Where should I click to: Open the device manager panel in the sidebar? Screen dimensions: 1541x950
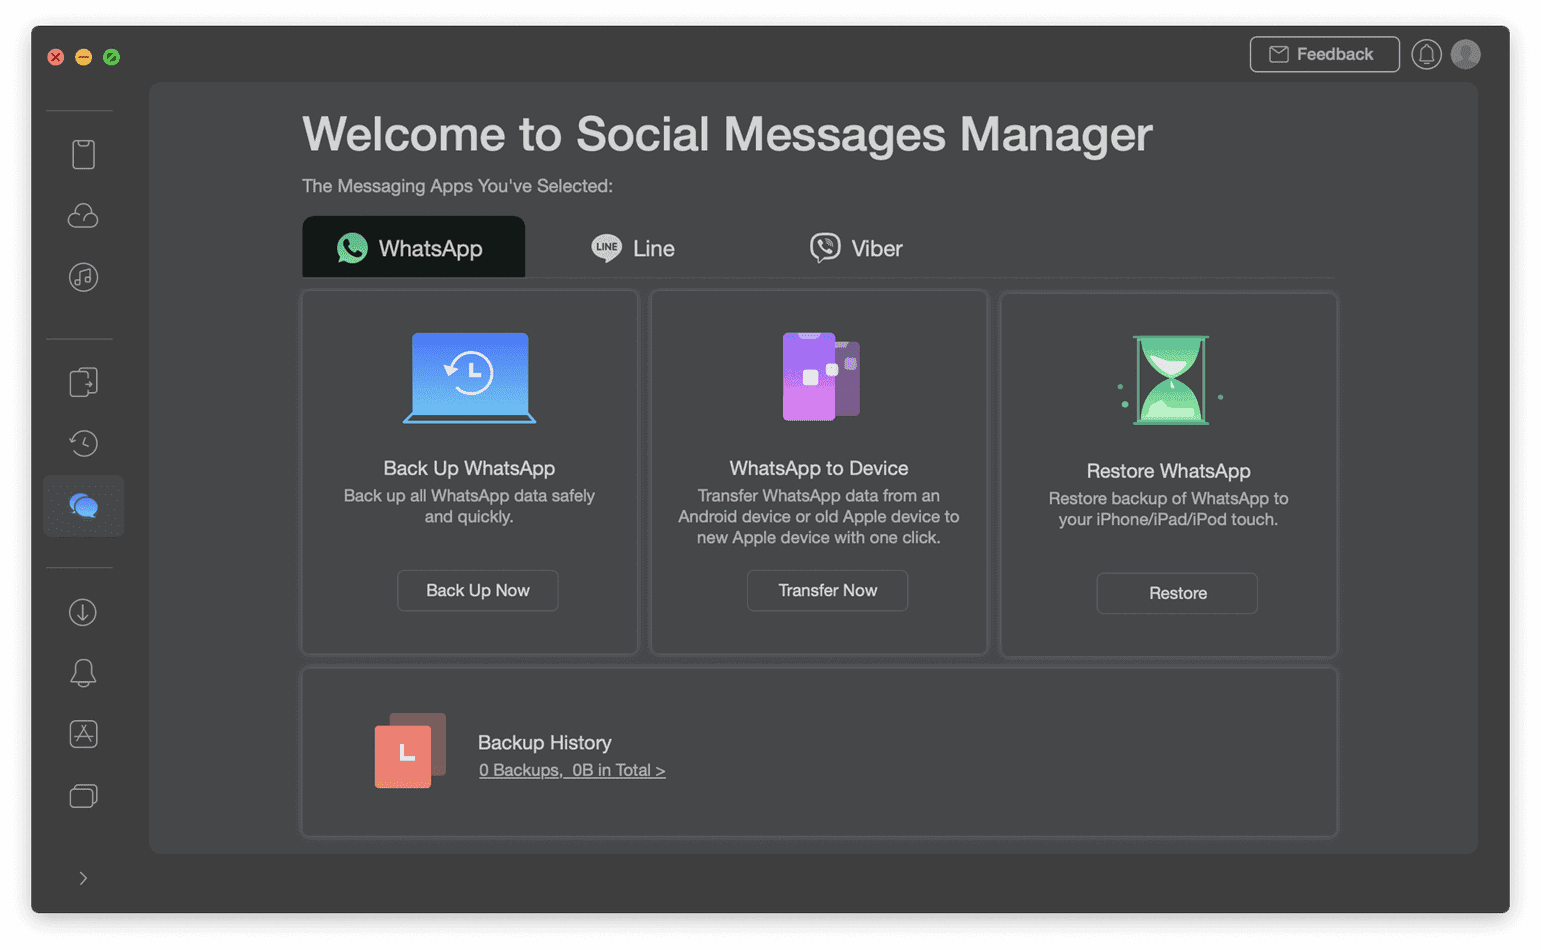[x=83, y=153]
